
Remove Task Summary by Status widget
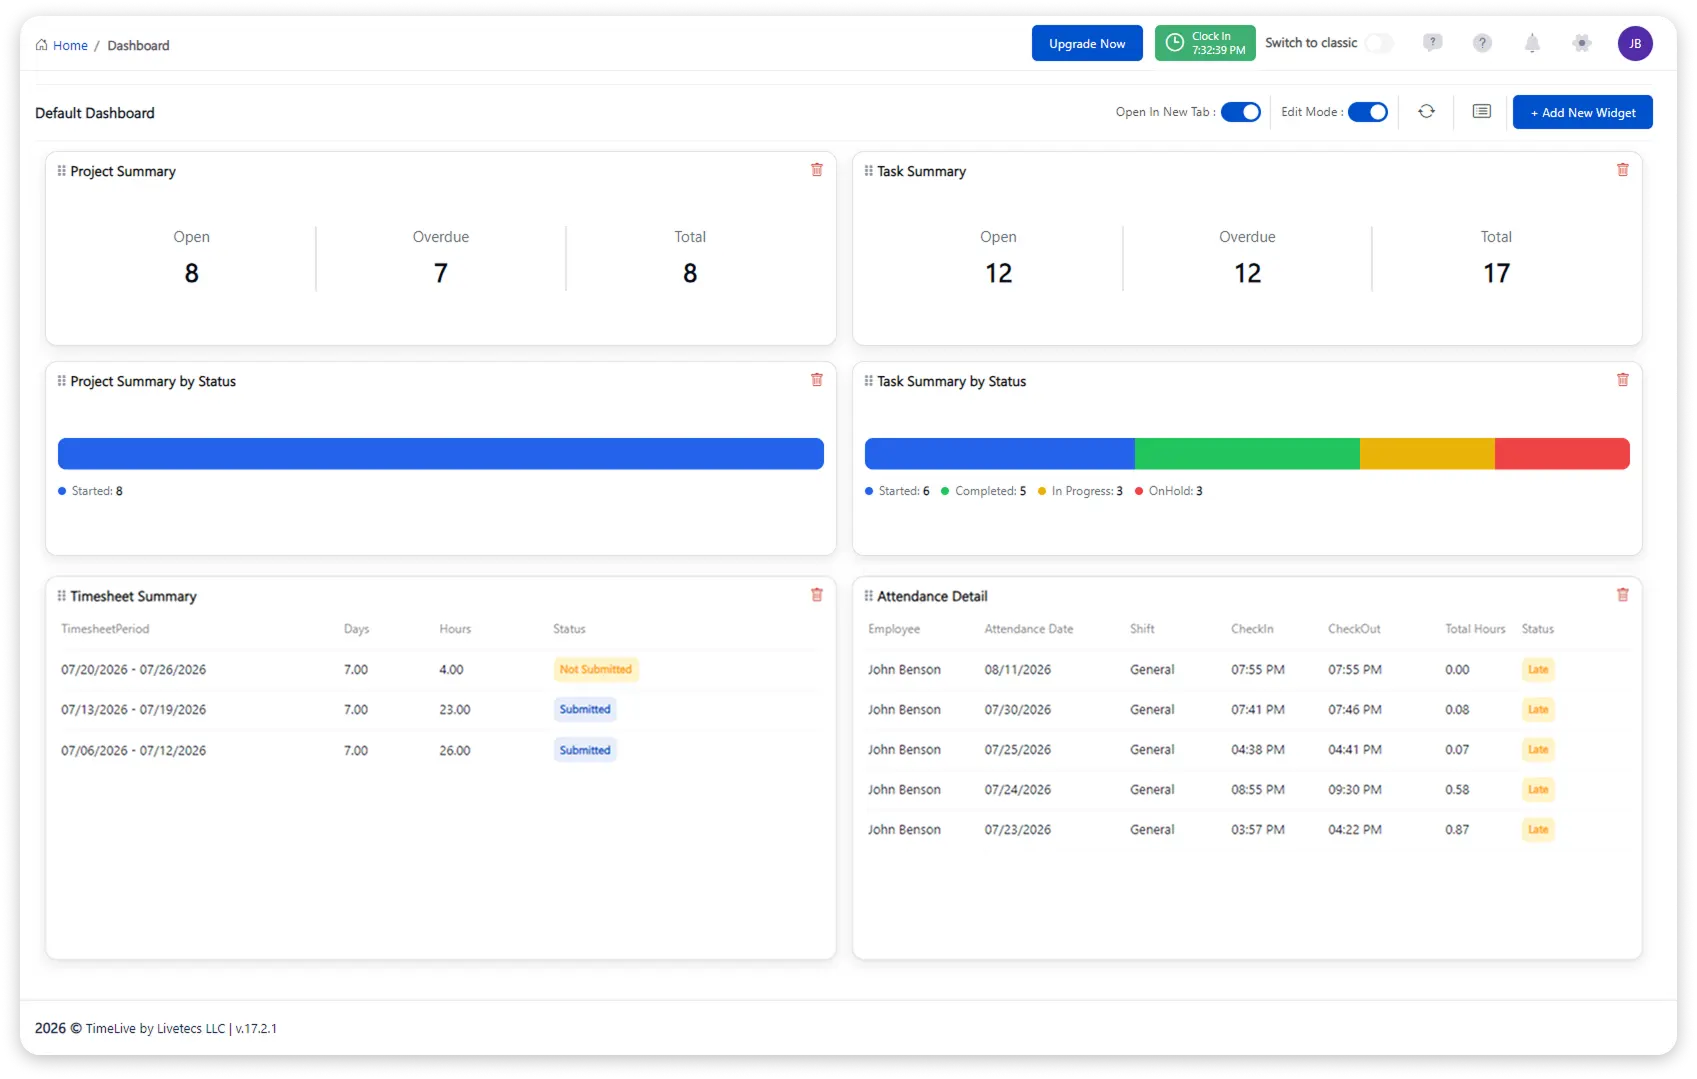tap(1622, 380)
